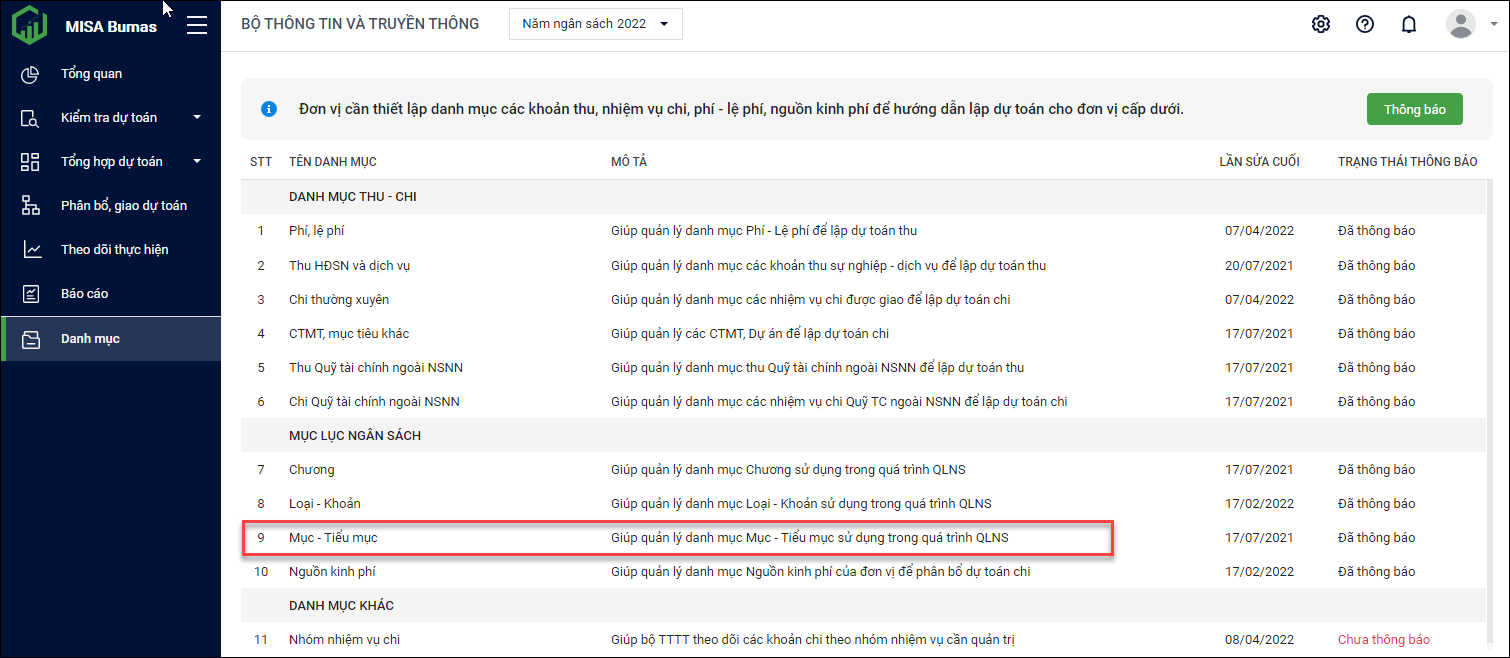1510x658 pixels.
Task: Expand the Kiểm tra dự toán submenu arrow
Action: pos(197,118)
